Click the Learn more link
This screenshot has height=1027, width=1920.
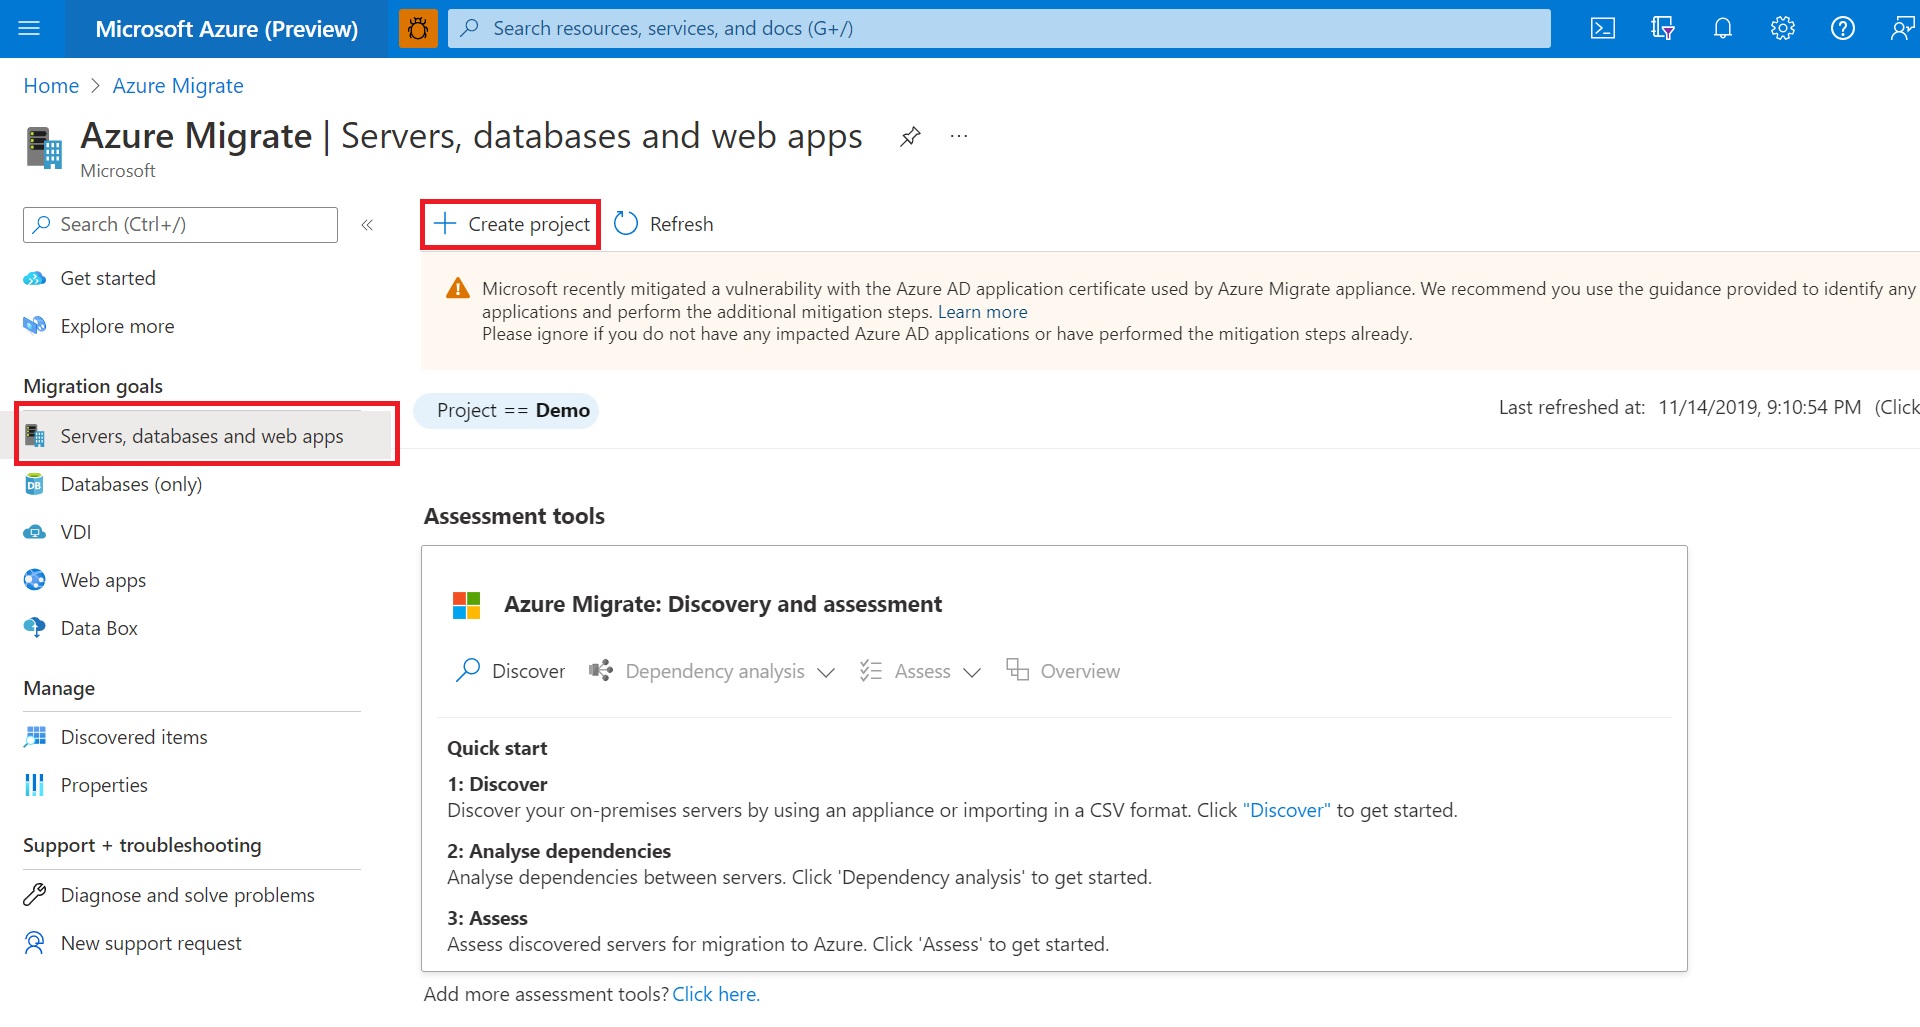982,312
